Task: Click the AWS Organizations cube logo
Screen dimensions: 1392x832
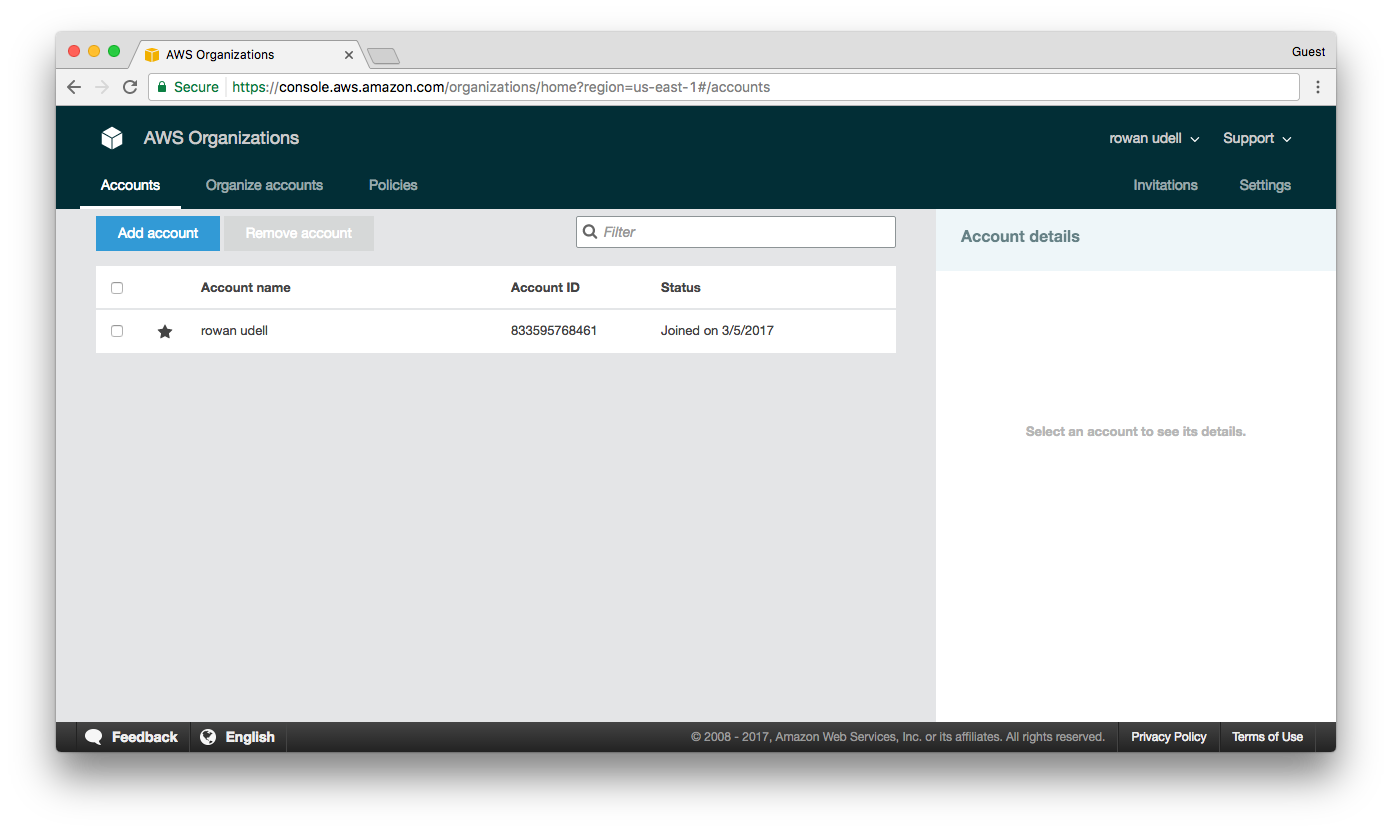Action: (x=112, y=138)
